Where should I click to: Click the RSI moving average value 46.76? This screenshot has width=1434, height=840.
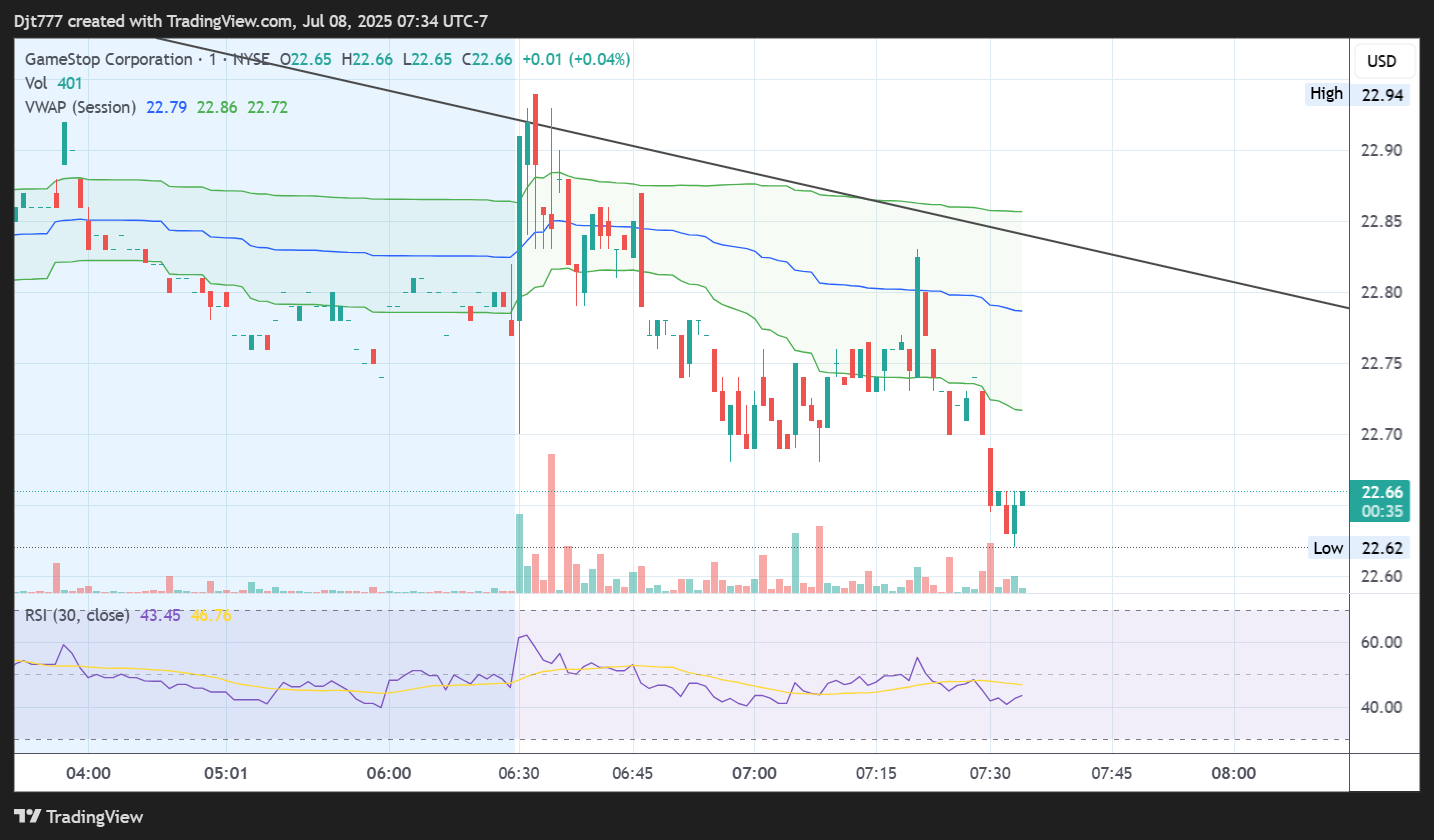coord(211,615)
